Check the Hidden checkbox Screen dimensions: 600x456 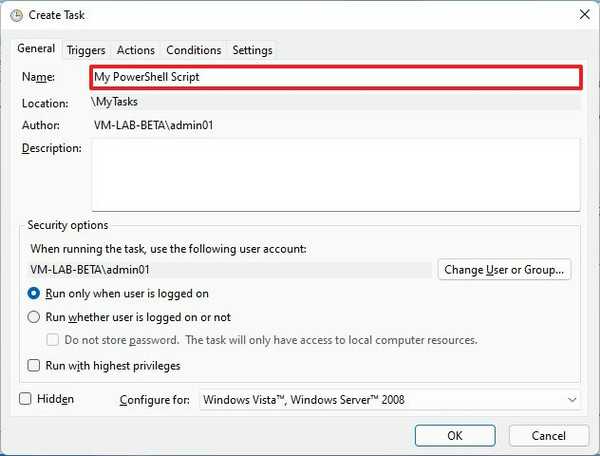coord(26,399)
